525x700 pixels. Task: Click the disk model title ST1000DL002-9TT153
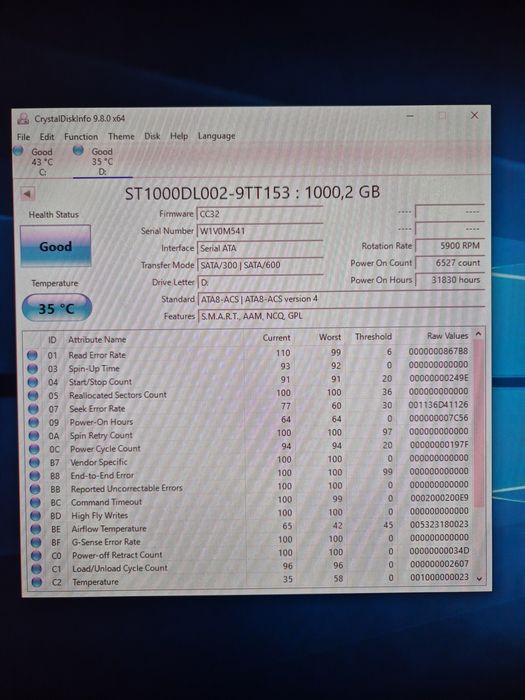coord(208,193)
